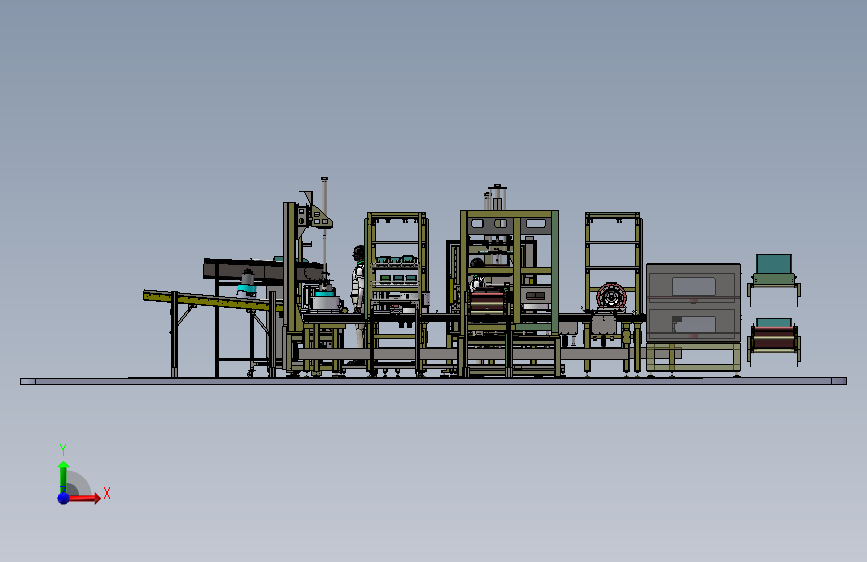Image resolution: width=867 pixels, height=562 pixels.
Task: Select the long base floor plate
Action: pyautogui.click(x=434, y=381)
